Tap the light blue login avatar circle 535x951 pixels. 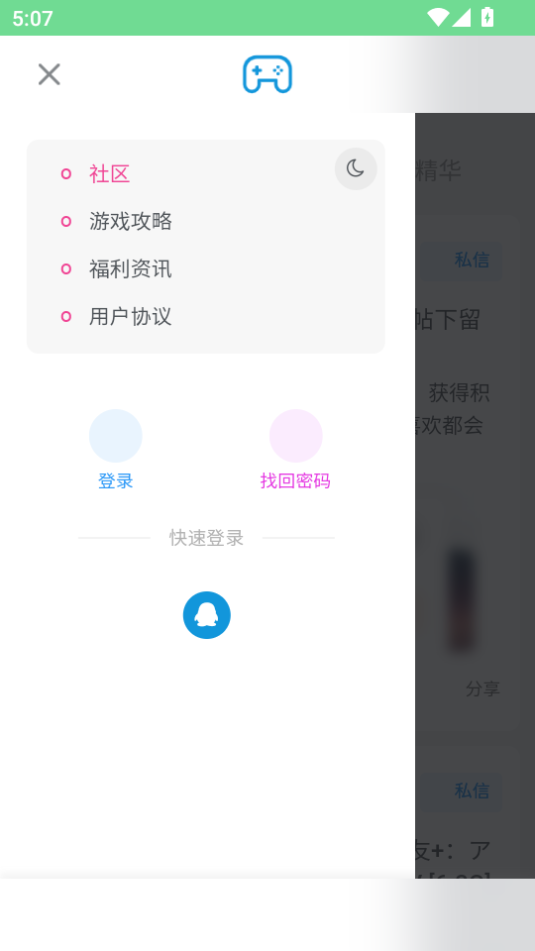point(116,436)
